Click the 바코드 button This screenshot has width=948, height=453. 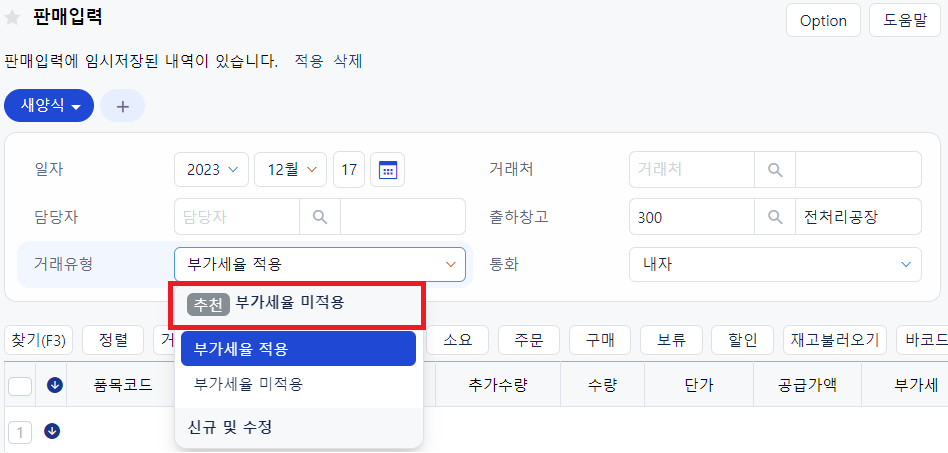[x=922, y=341]
